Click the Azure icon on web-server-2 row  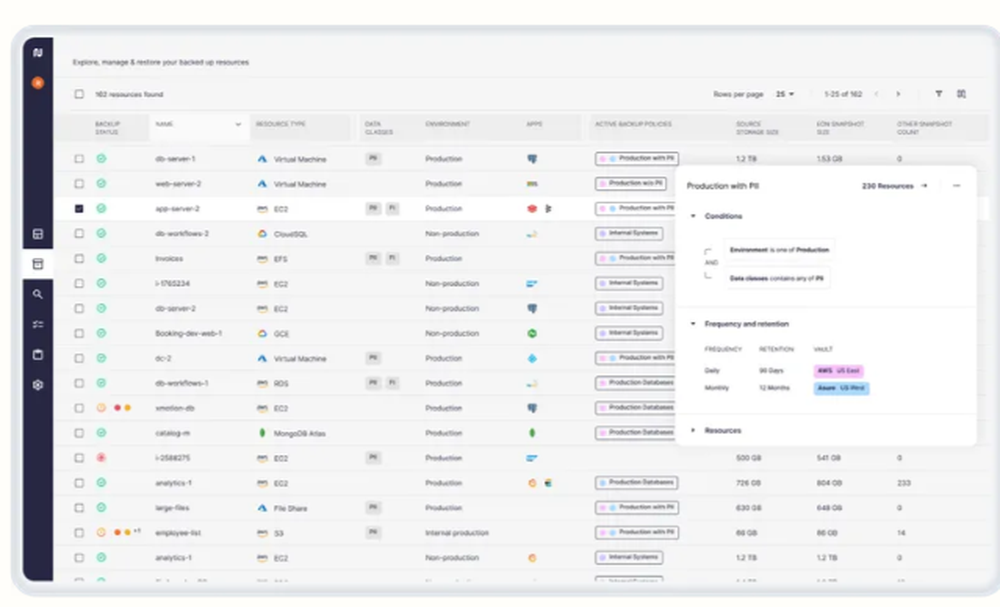[262, 184]
